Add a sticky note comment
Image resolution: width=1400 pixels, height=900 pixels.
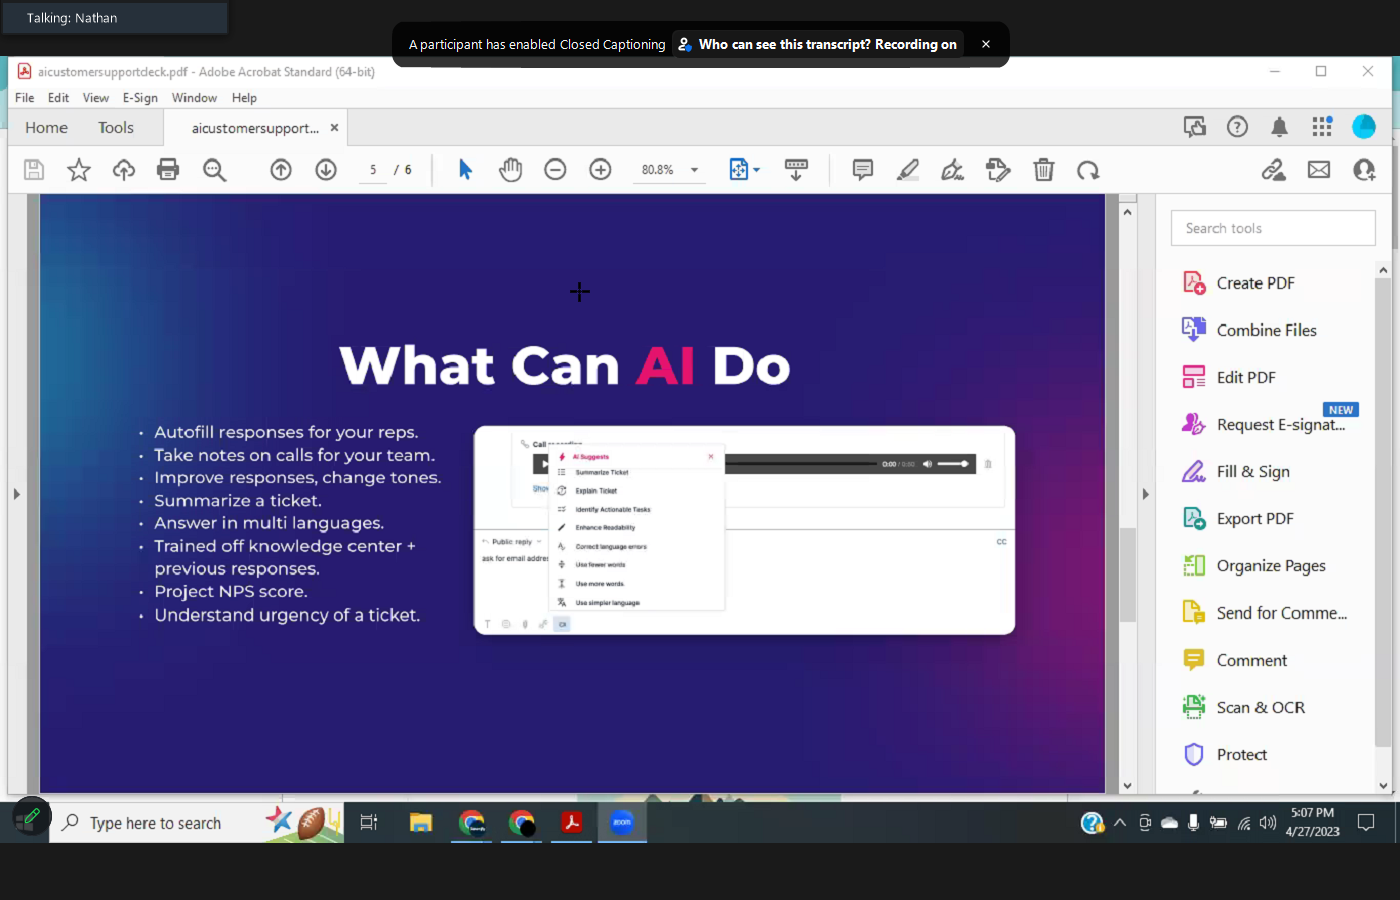pos(862,170)
